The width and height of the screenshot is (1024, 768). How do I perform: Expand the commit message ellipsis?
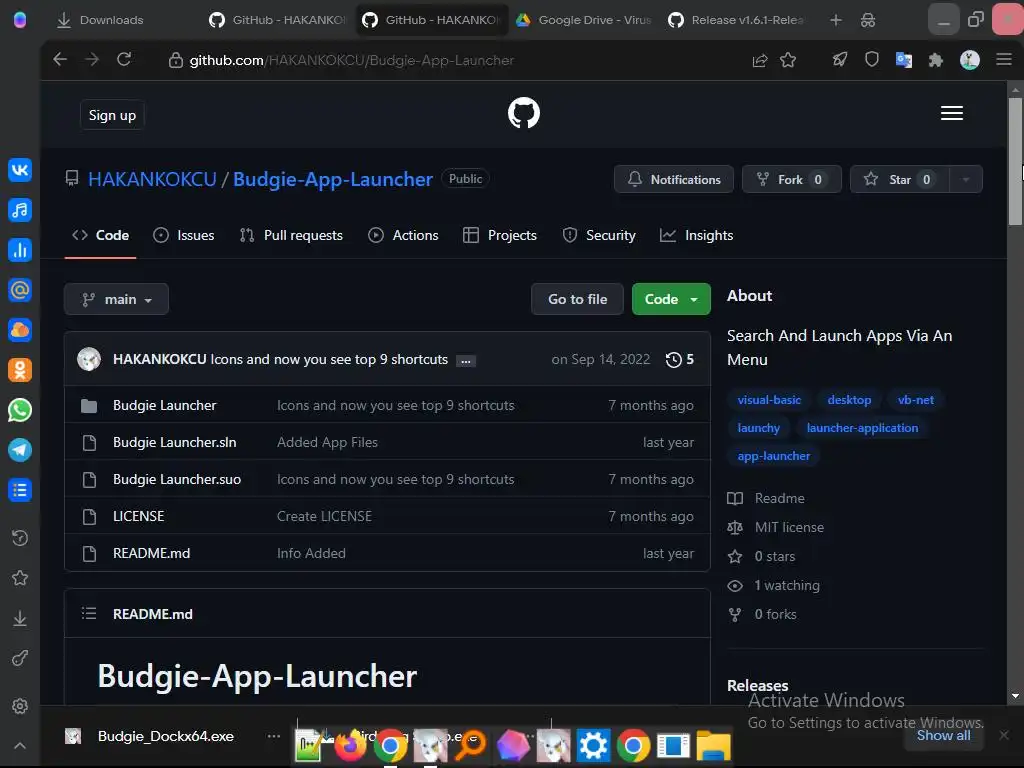pyautogui.click(x=465, y=360)
